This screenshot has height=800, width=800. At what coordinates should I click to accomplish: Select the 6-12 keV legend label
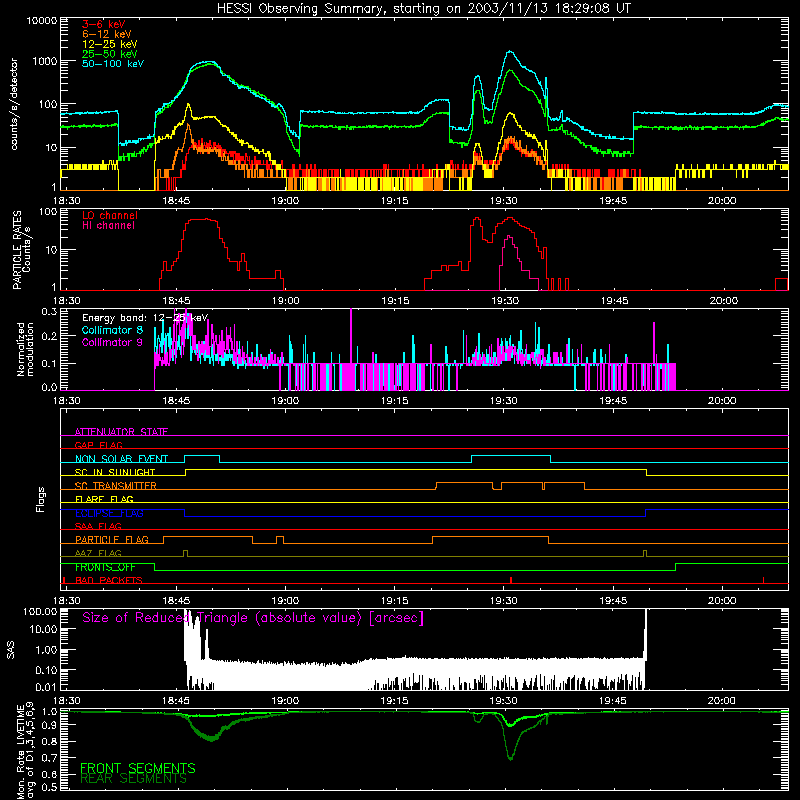pyautogui.click(x=106, y=34)
